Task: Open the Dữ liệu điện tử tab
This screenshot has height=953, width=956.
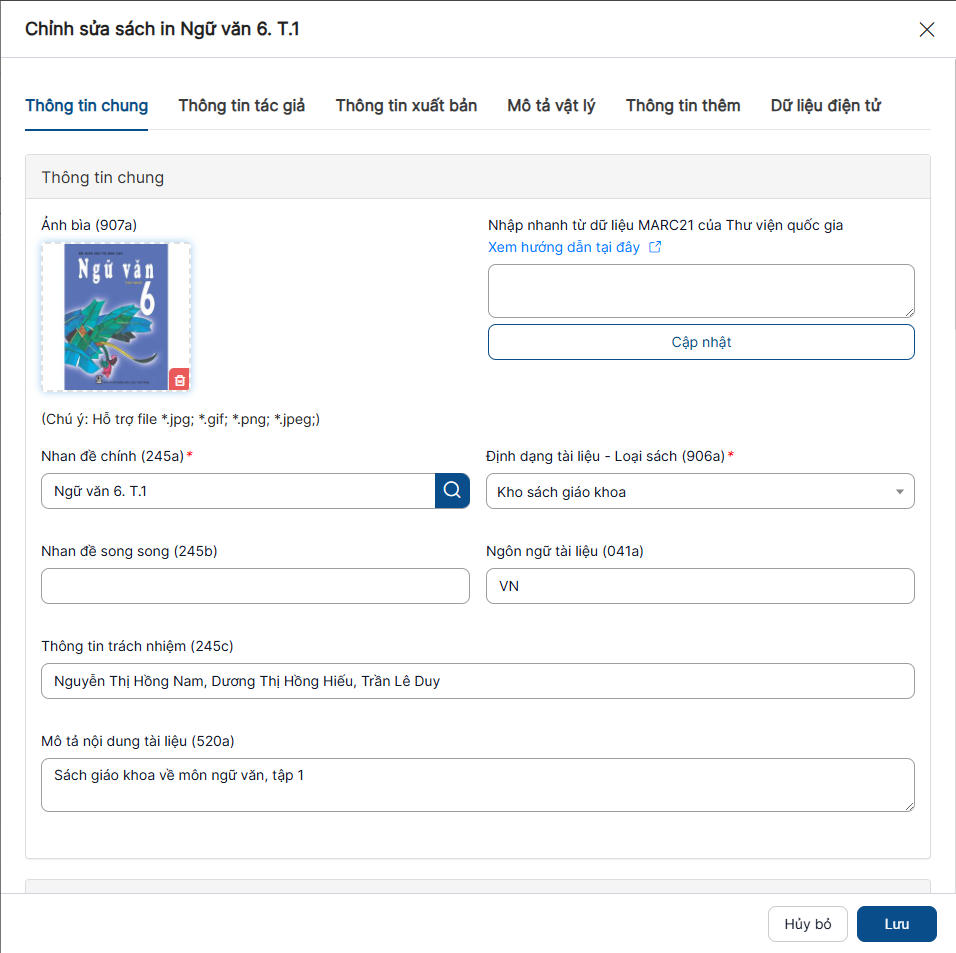Action: pyautogui.click(x=825, y=106)
